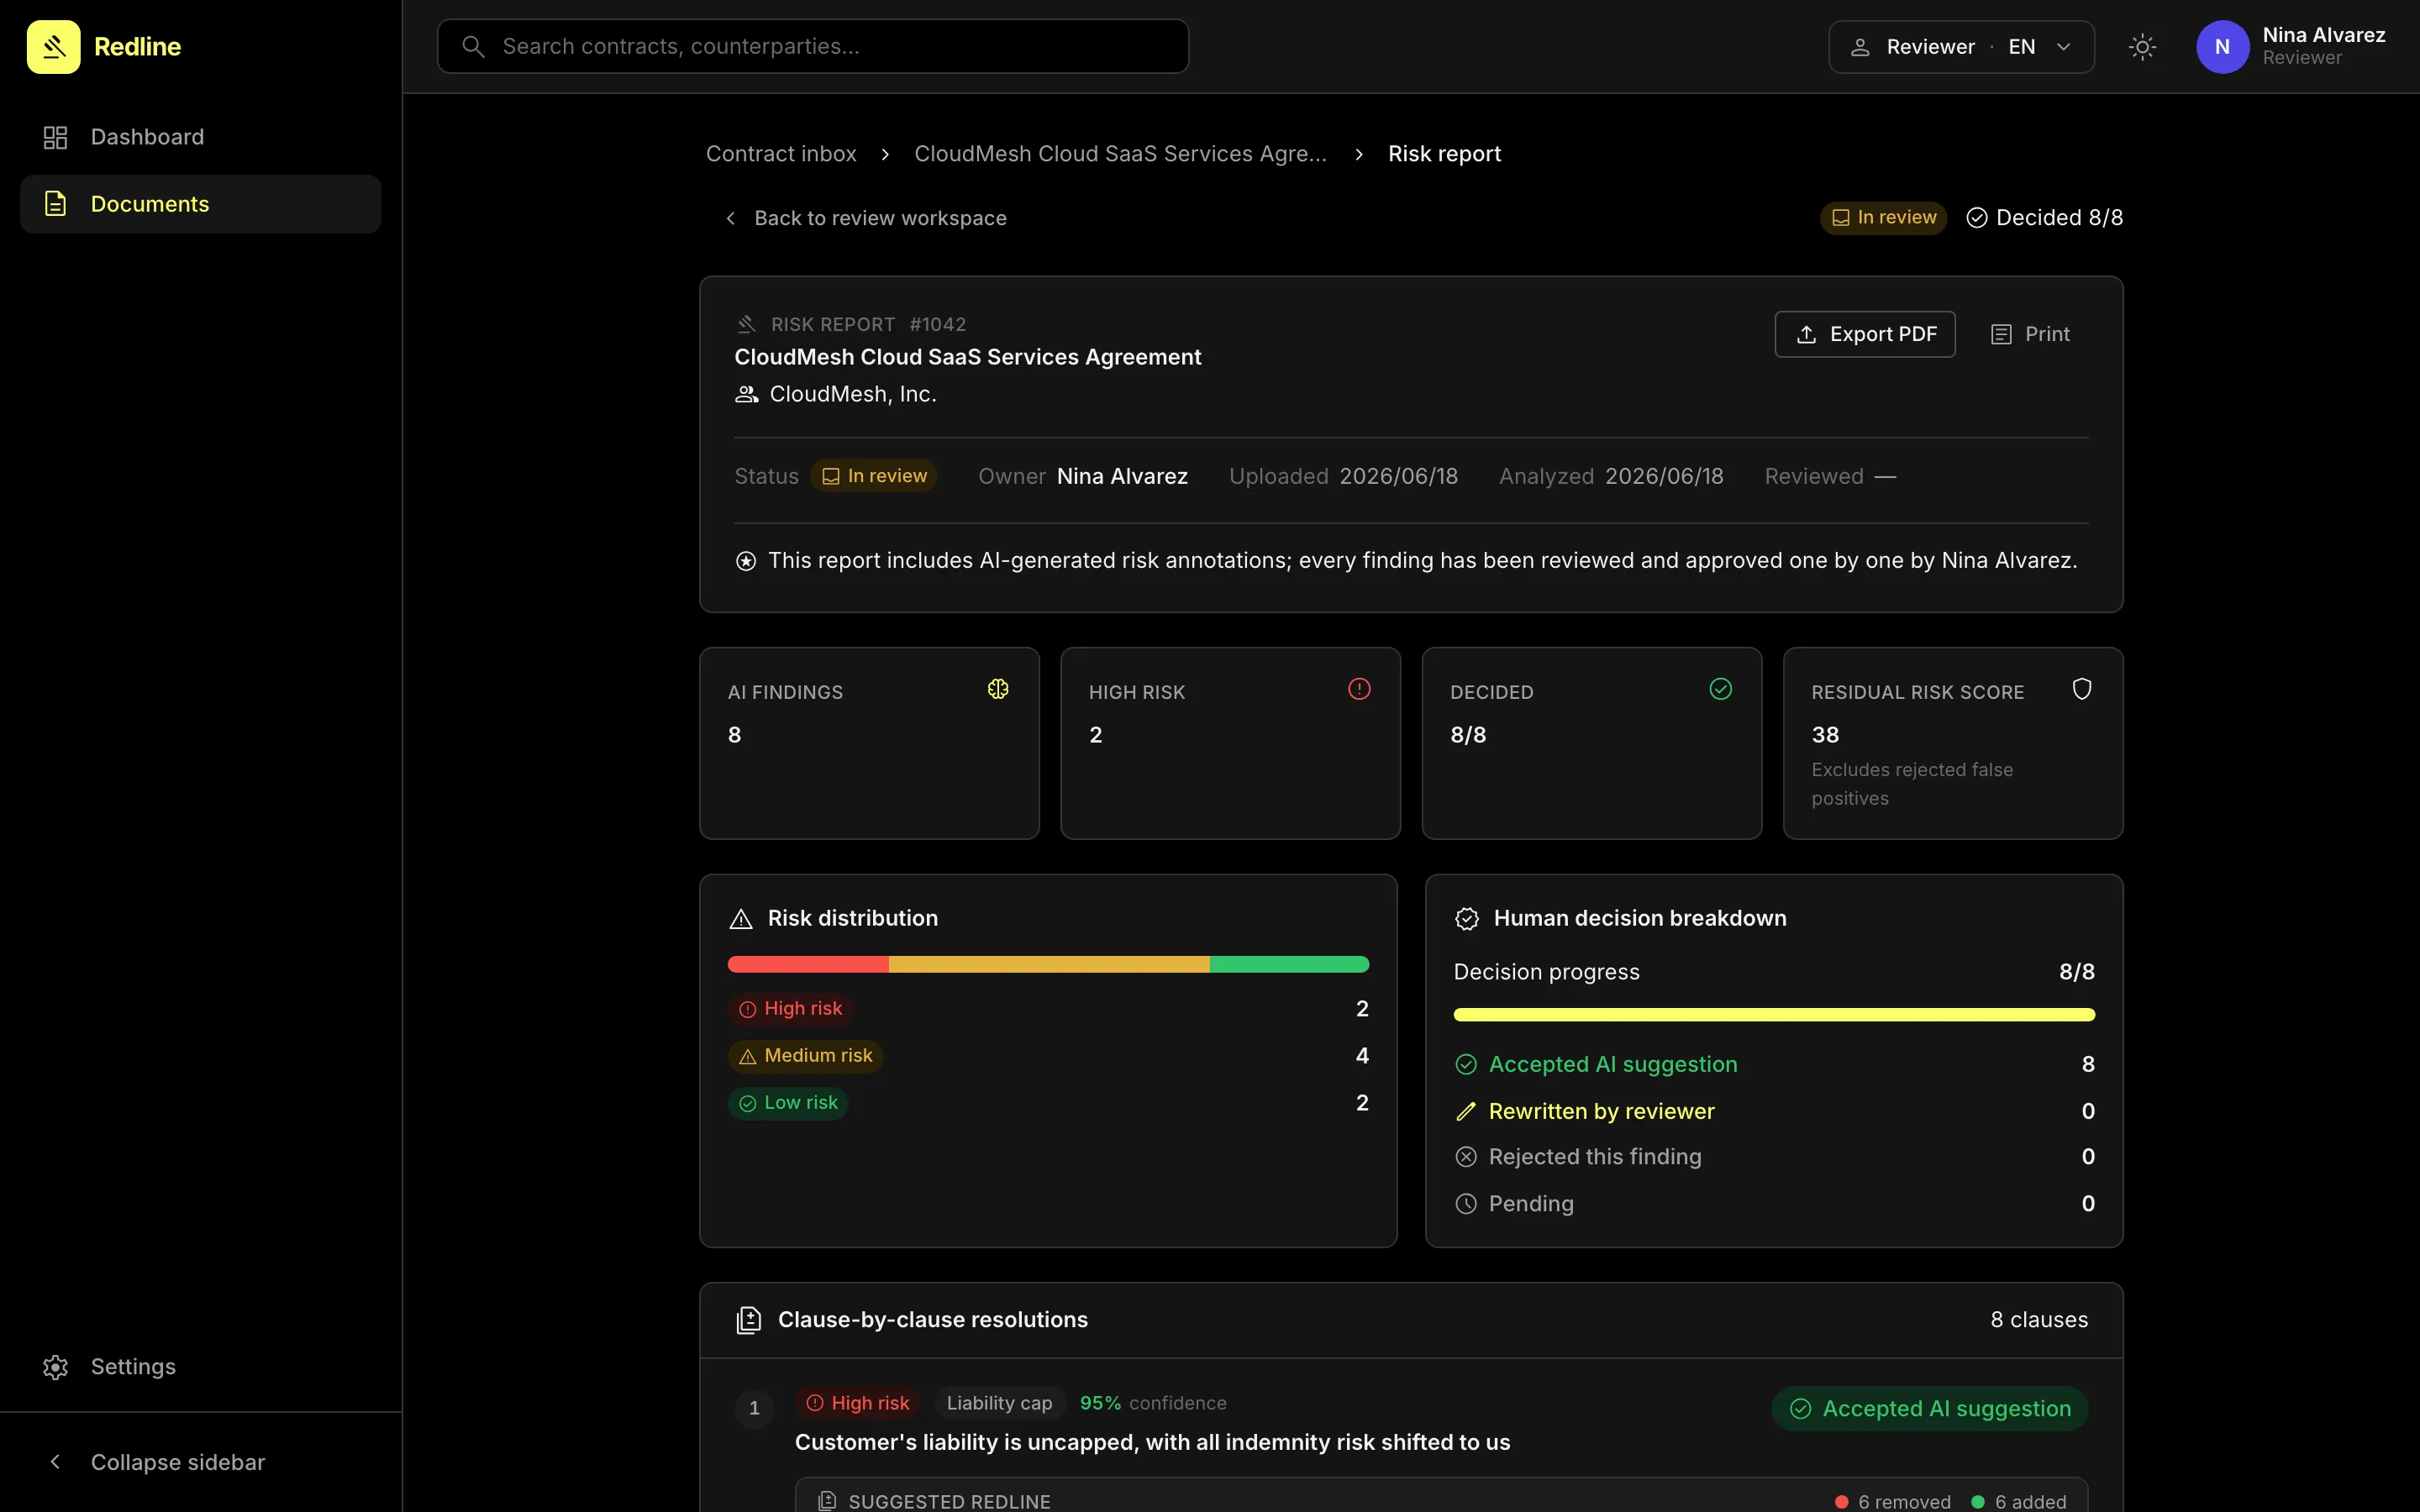Toggle the light/dark theme sun icon
The image size is (2420, 1512).
pyautogui.click(x=2142, y=47)
